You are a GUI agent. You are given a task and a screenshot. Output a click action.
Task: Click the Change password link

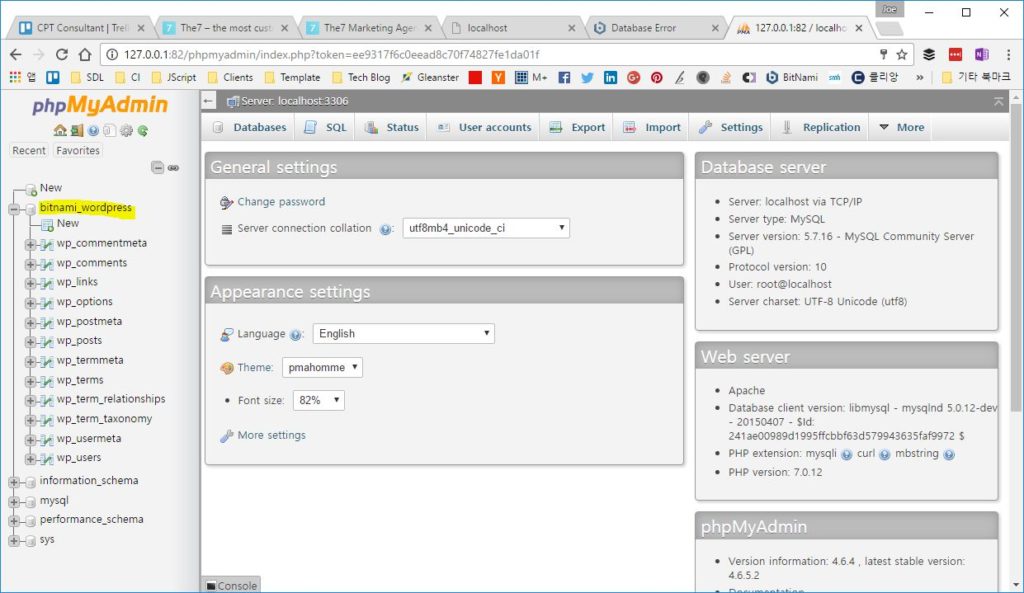click(281, 202)
